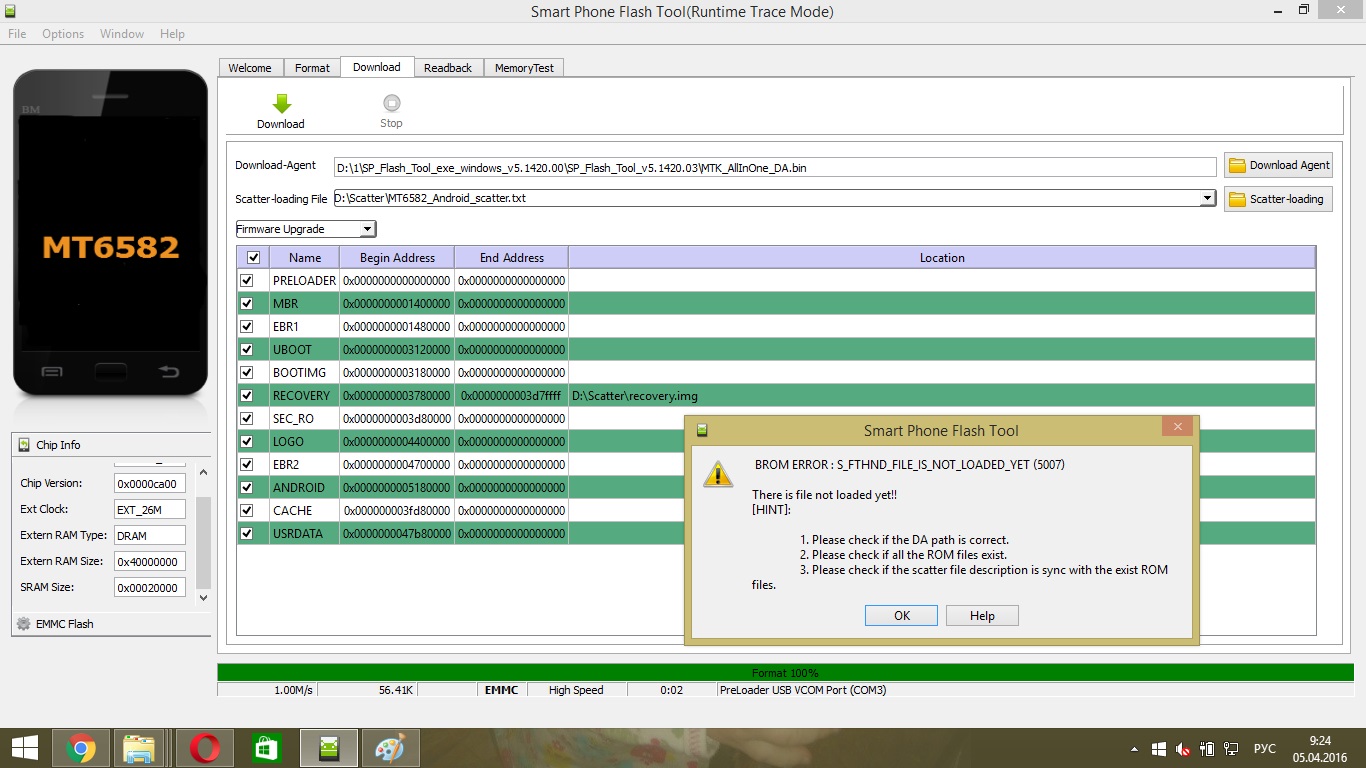Click Help in the error dialog
Screen dimensions: 1366x768
(982, 616)
